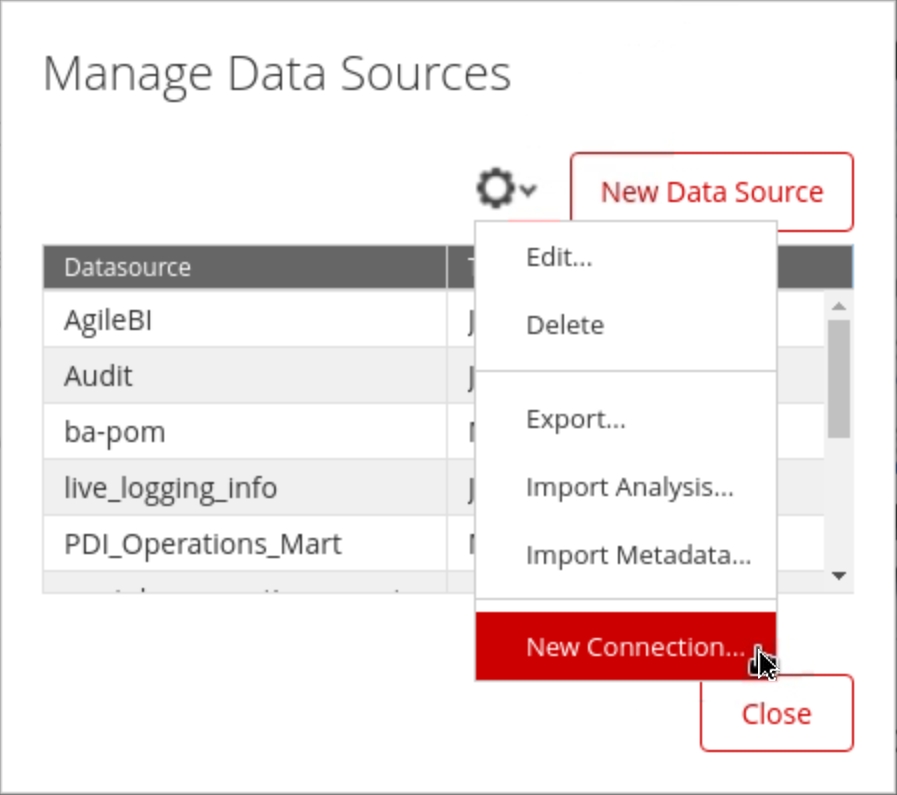Choose Edit... from the gear menu

point(559,257)
